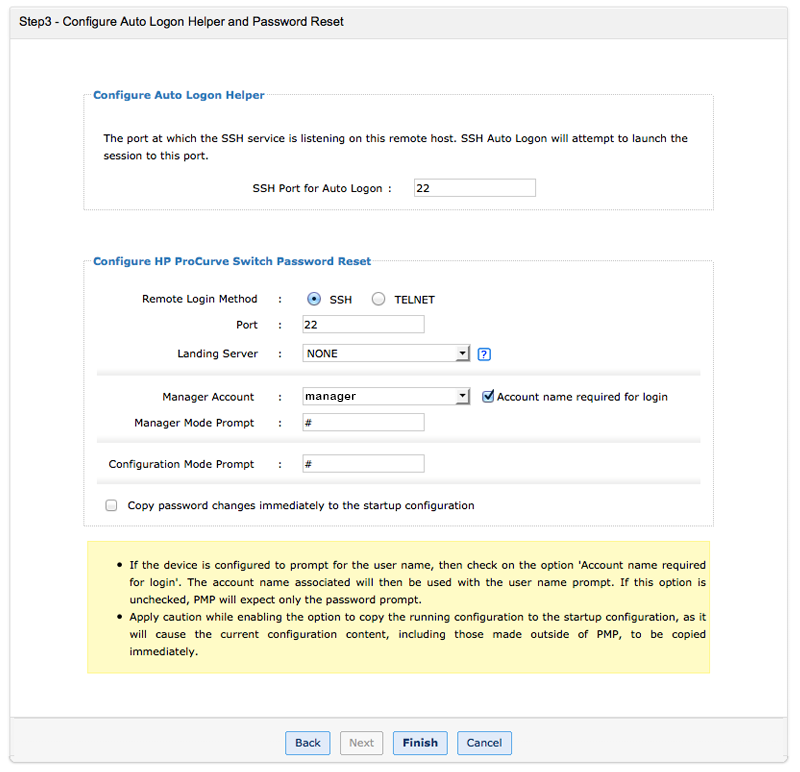Click the Step3 title bar text

[178, 21]
